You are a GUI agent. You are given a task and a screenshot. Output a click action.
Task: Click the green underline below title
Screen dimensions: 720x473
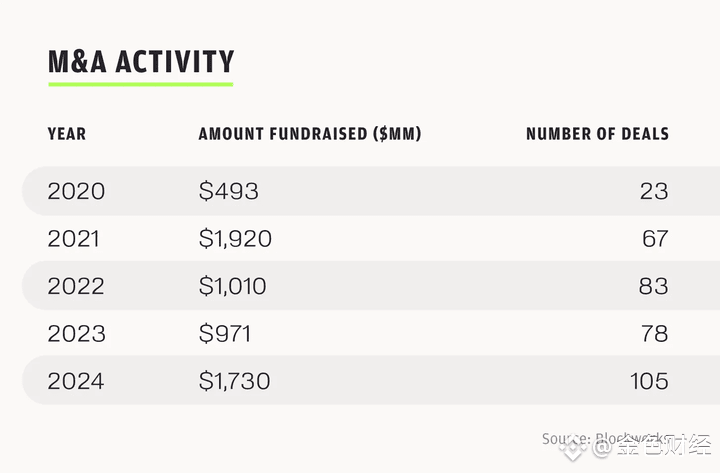[x=141, y=84]
